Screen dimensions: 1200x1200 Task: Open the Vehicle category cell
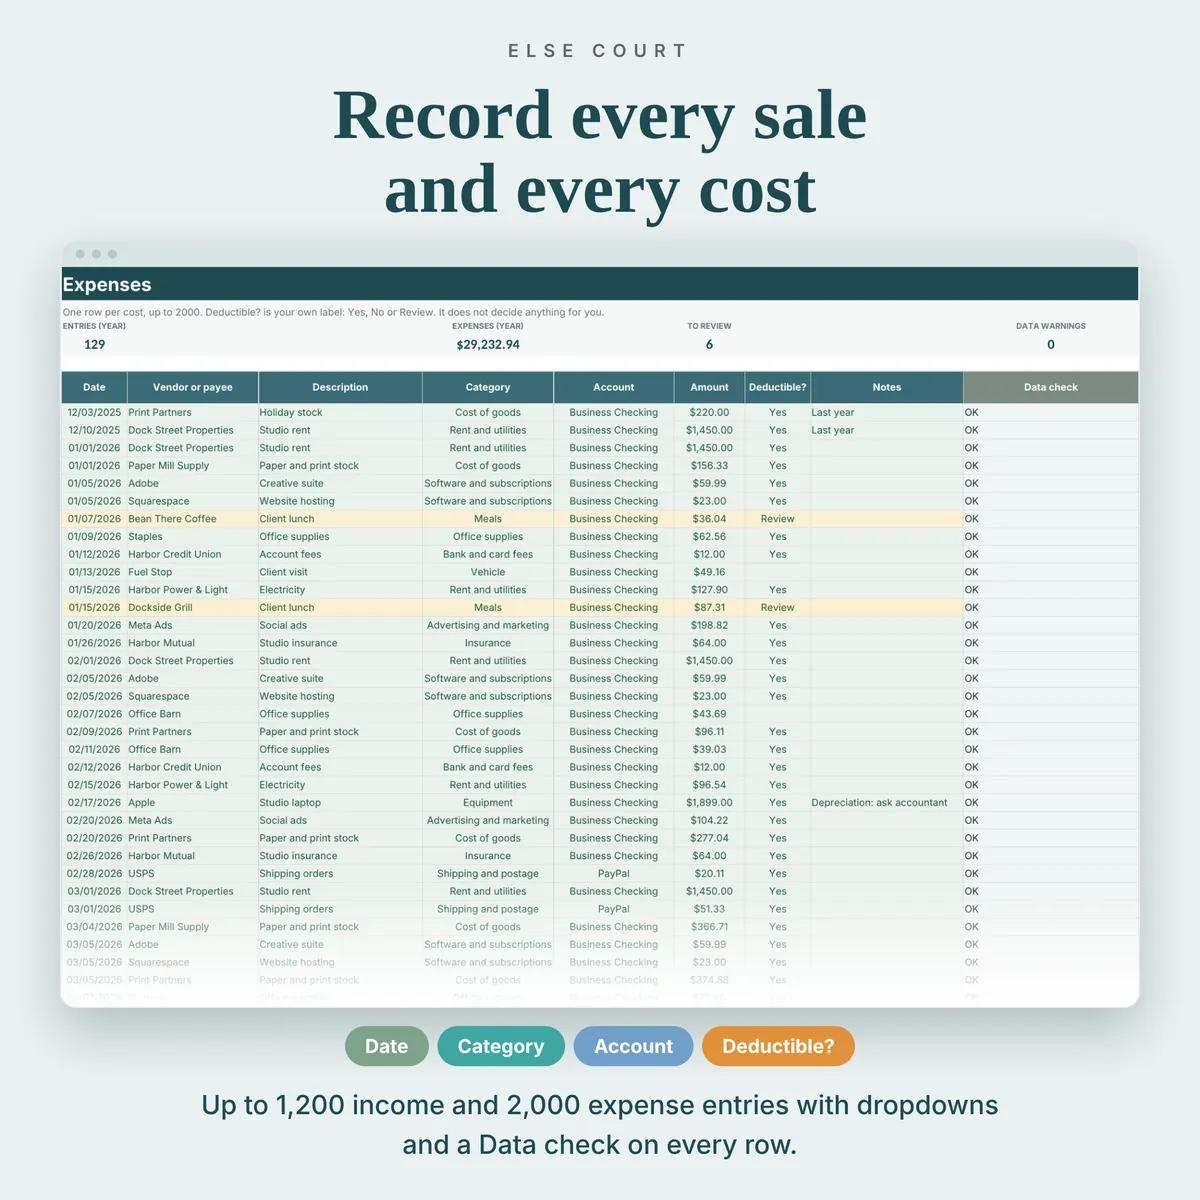tap(488, 572)
